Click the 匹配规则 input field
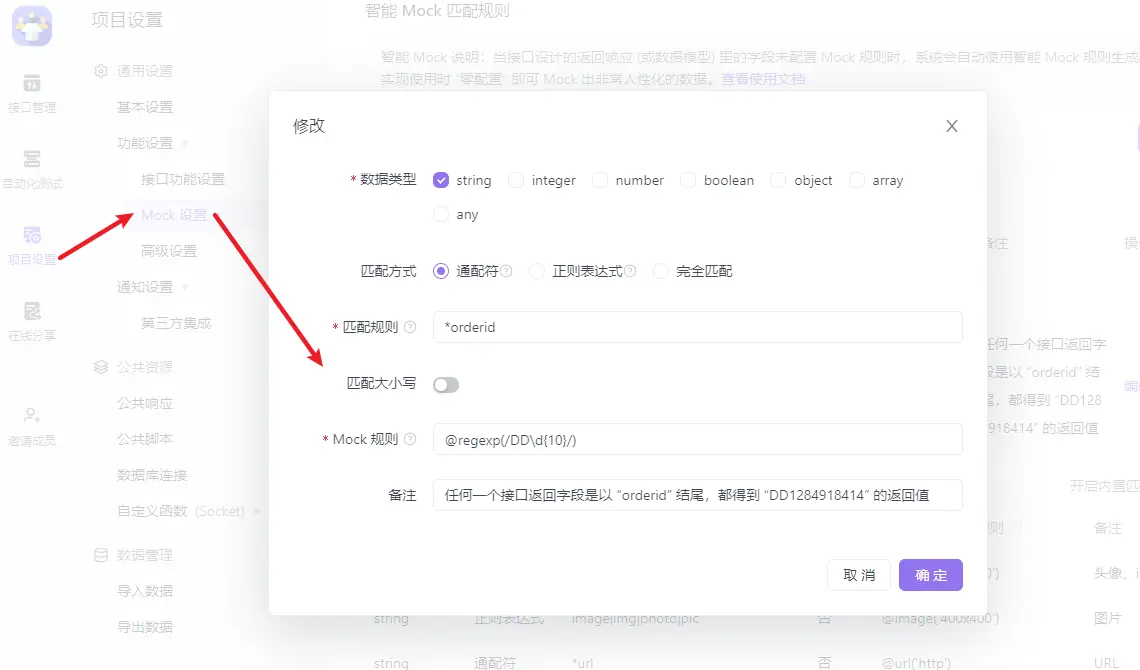1140x670 pixels. point(697,327)
